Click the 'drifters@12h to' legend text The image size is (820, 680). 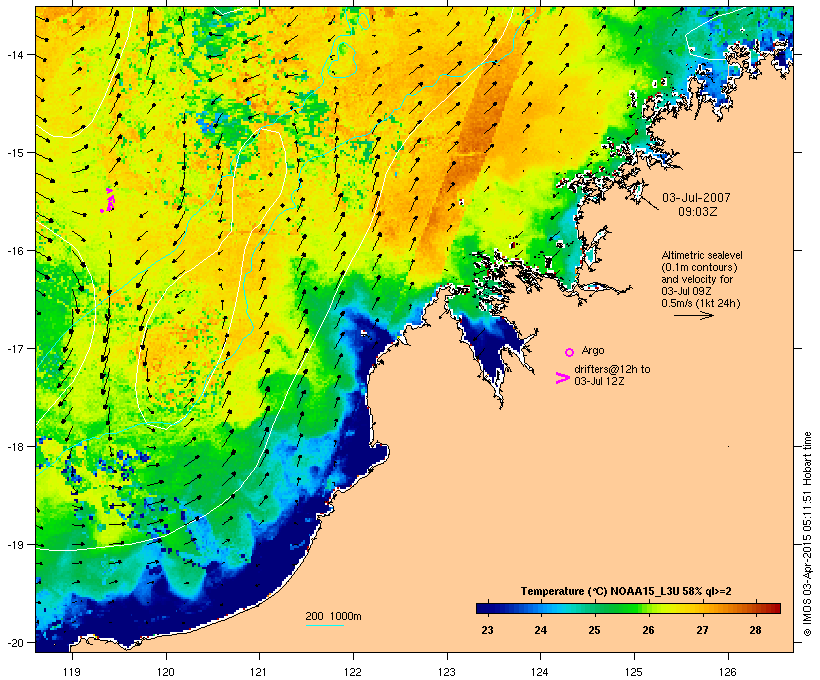(612, 369)
